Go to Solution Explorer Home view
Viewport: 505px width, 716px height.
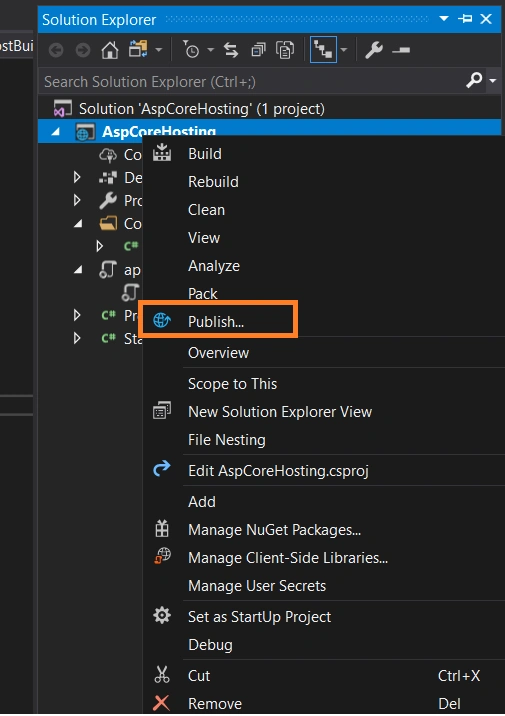110,50
